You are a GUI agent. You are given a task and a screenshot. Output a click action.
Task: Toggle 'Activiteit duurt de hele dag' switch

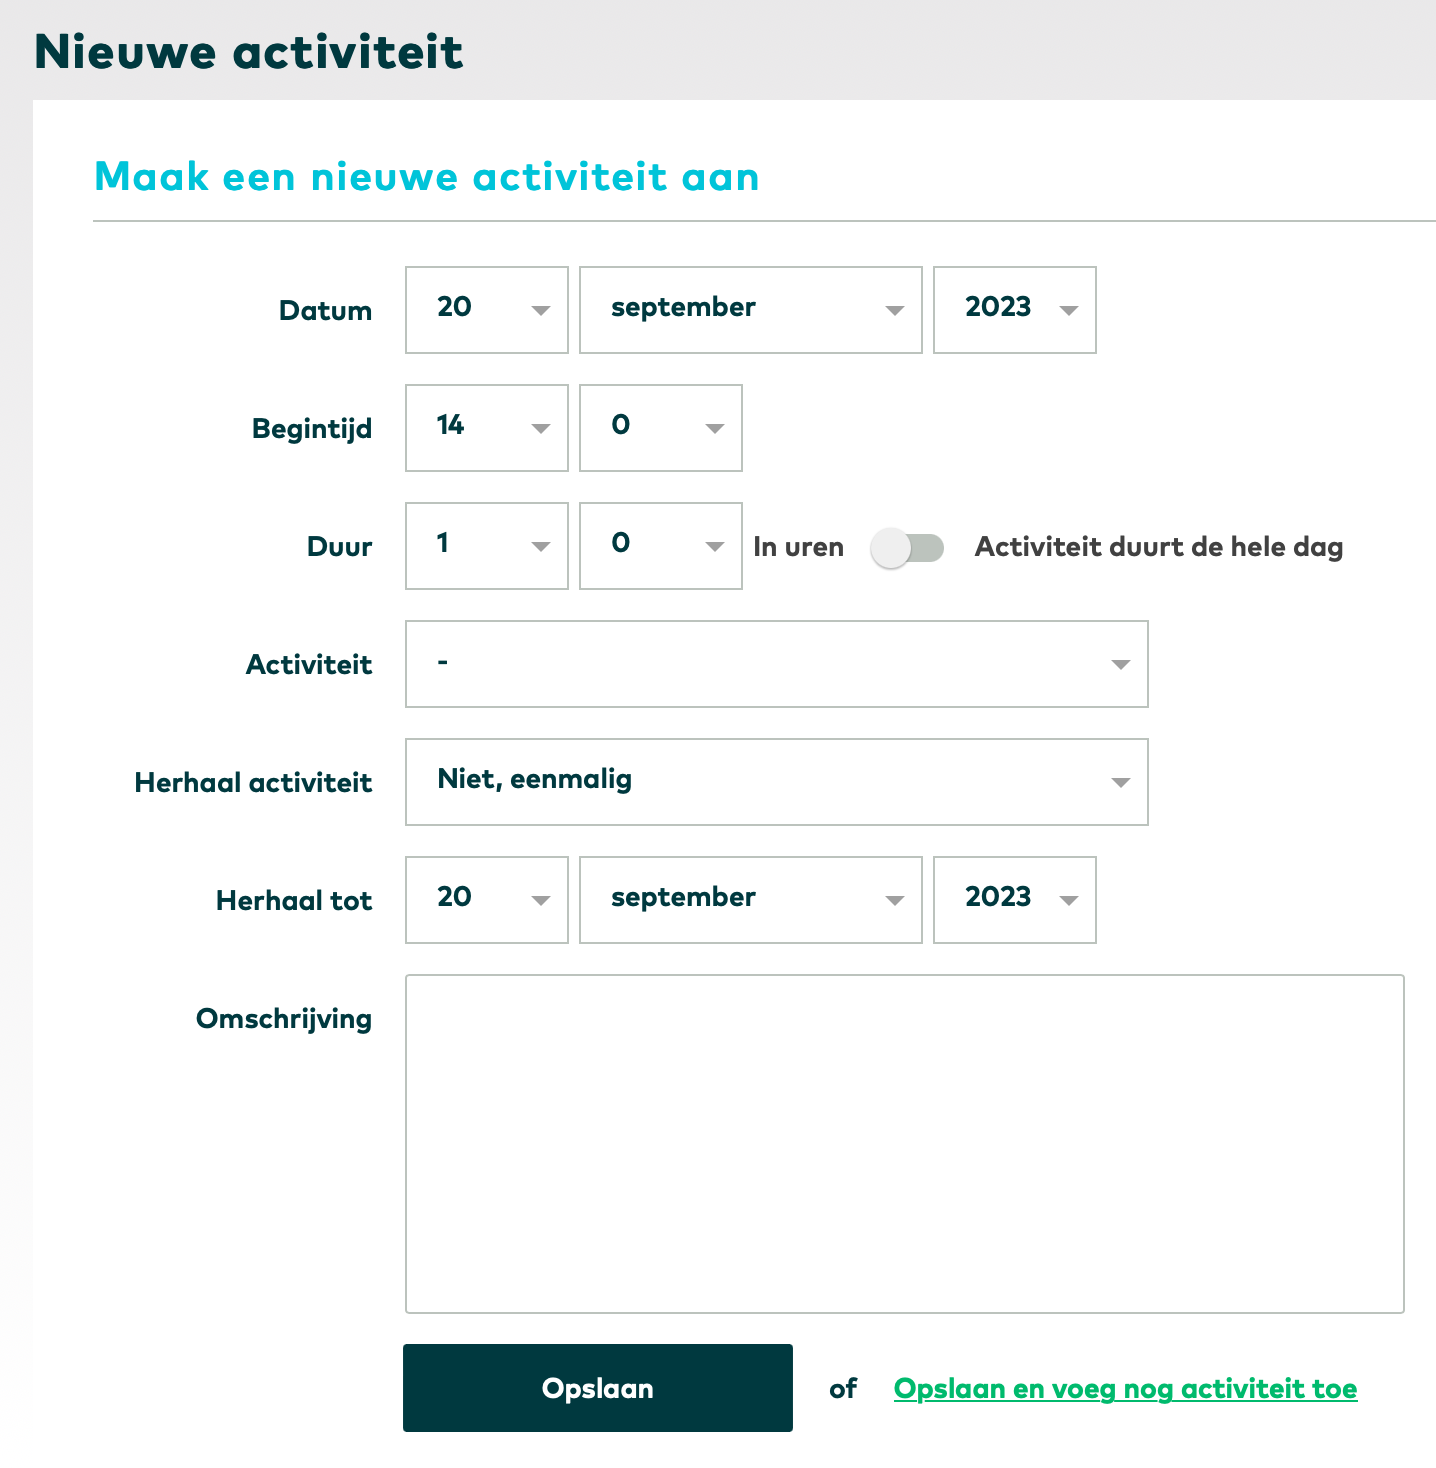point(907,548)
